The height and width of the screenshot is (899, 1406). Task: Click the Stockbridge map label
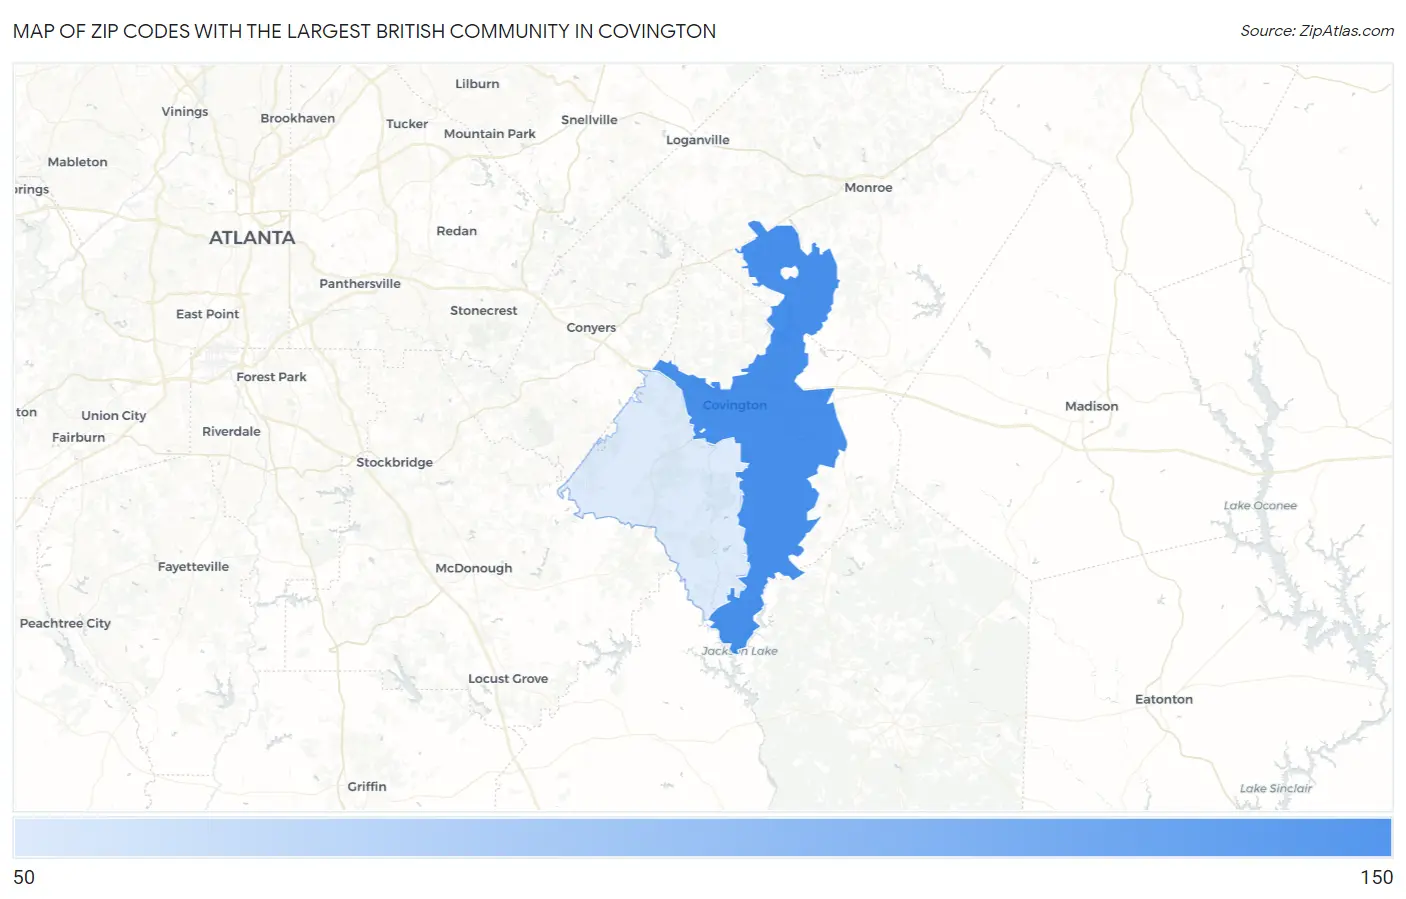click(x=394, y=463)
